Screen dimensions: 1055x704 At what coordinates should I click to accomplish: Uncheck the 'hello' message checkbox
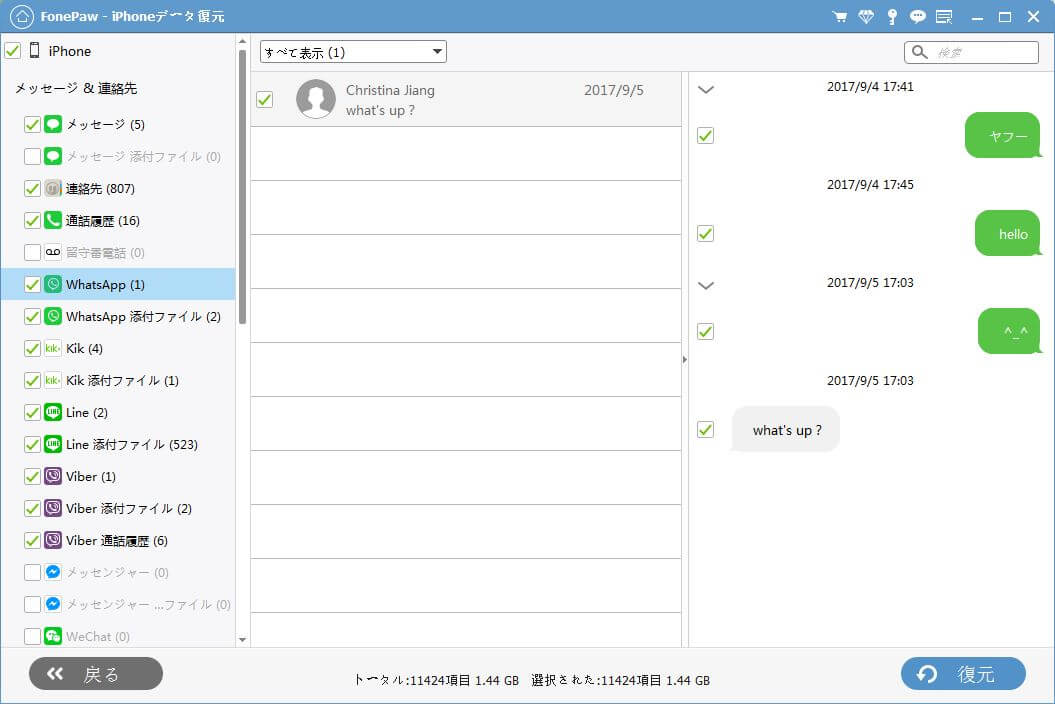[705, 234]
